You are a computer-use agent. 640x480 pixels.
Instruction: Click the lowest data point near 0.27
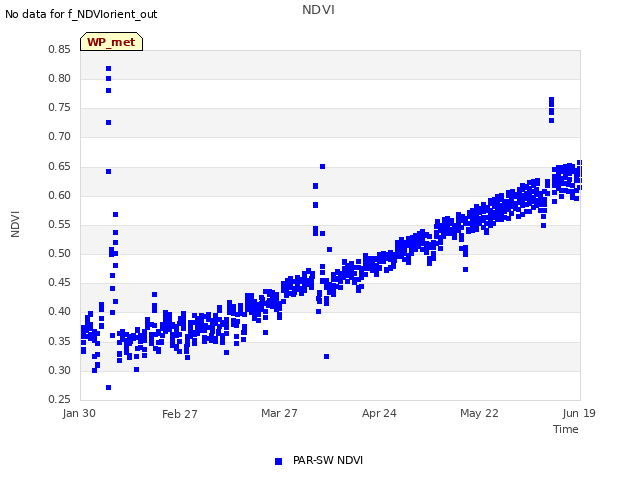pyautogui.click(x=109, y=387)
